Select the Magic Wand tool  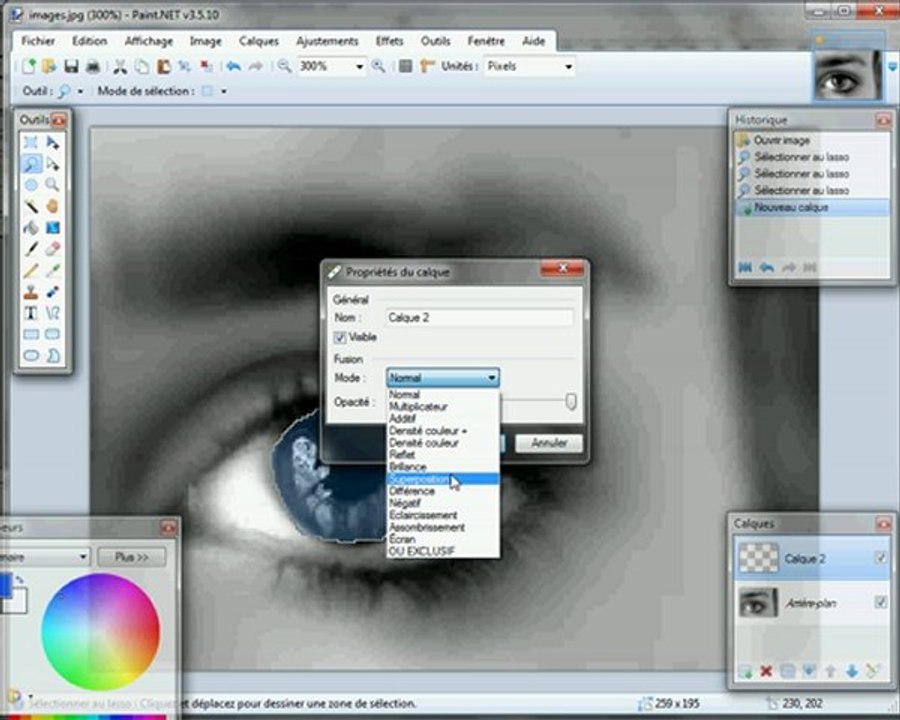[31, 206]
